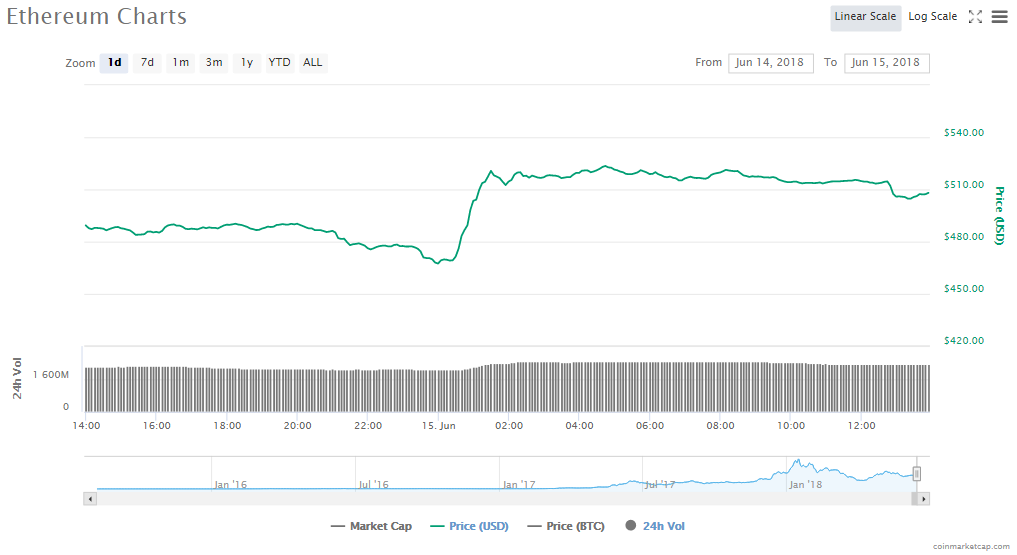Select 7d zoom range

[x=147, y=63]
